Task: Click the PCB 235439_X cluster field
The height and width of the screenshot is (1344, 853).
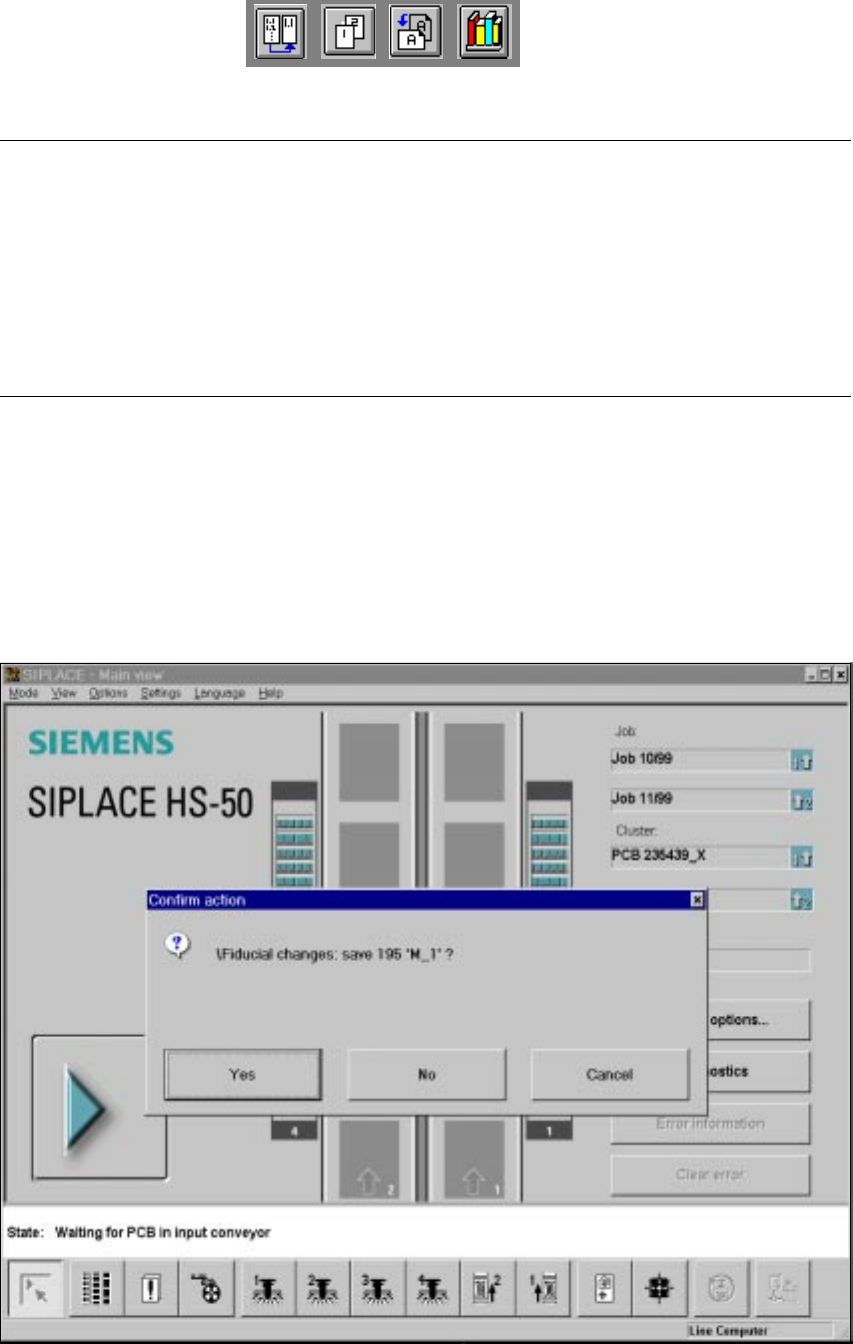Action: coord(700,857)
